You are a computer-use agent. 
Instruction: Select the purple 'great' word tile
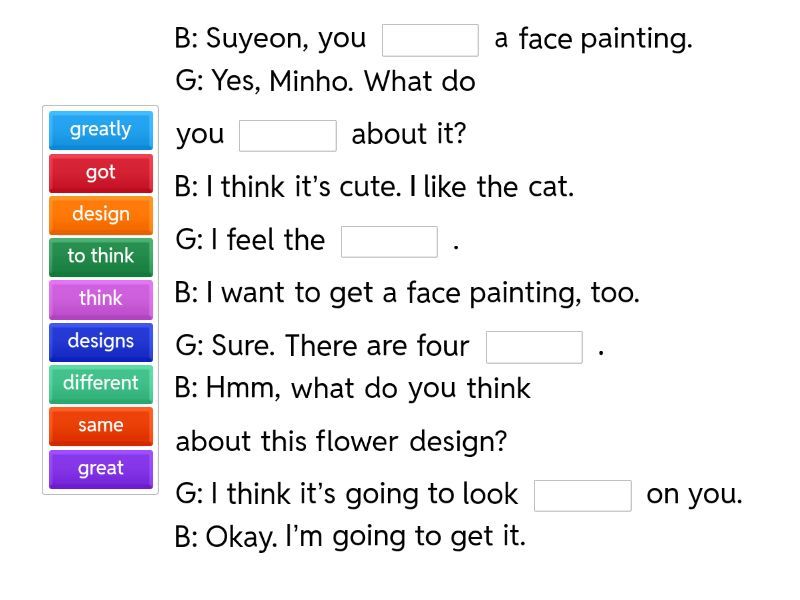(x=100, y=469)
